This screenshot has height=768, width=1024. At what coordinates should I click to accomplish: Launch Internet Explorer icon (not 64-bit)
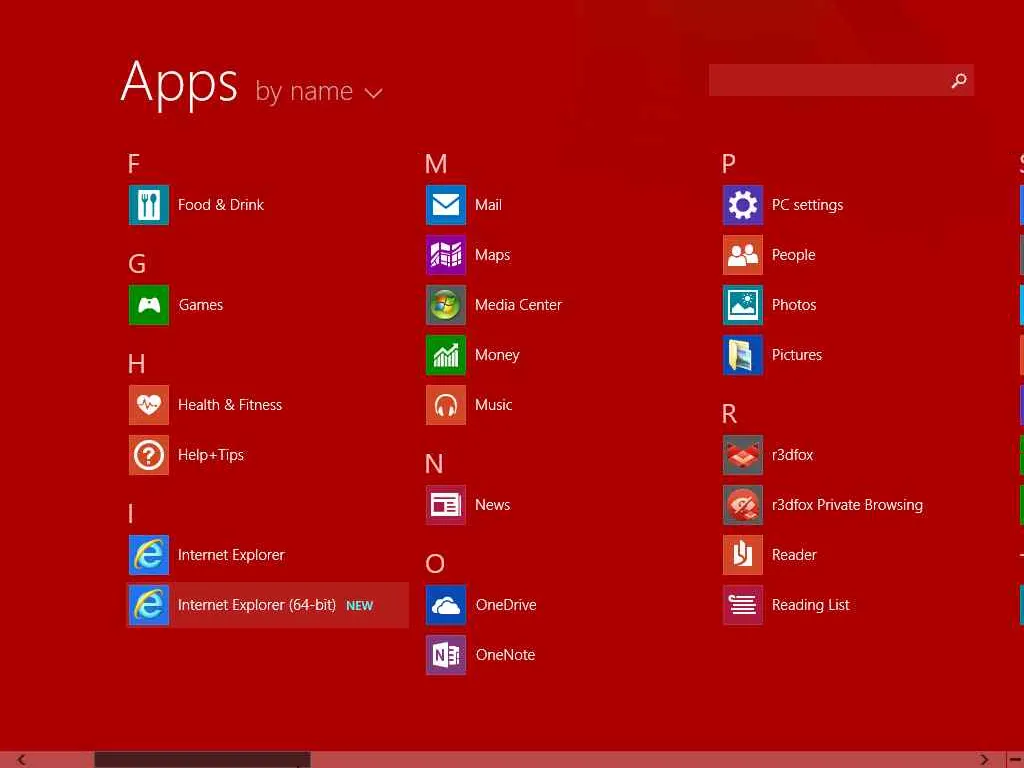click(149, 555)
